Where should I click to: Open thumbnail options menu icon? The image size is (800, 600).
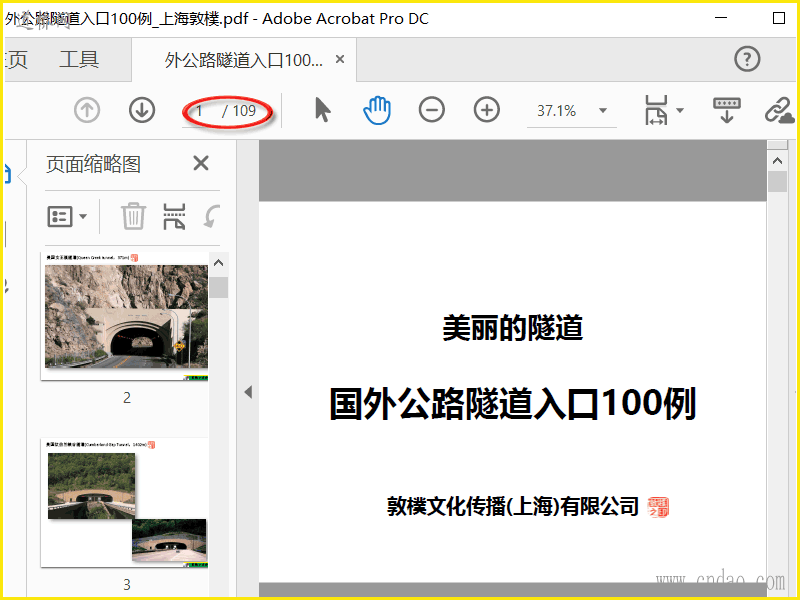(60, 216)
